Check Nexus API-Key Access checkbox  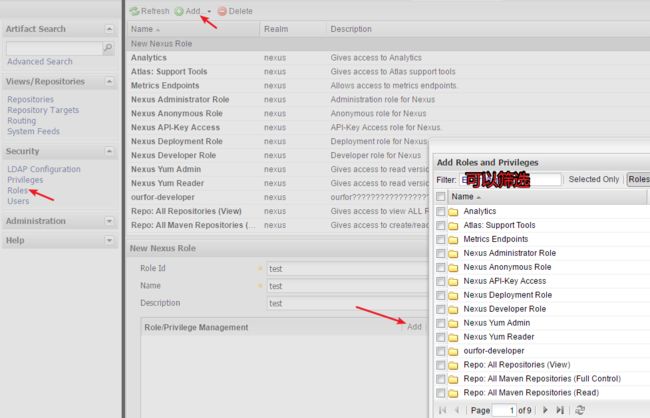(441, 282)
